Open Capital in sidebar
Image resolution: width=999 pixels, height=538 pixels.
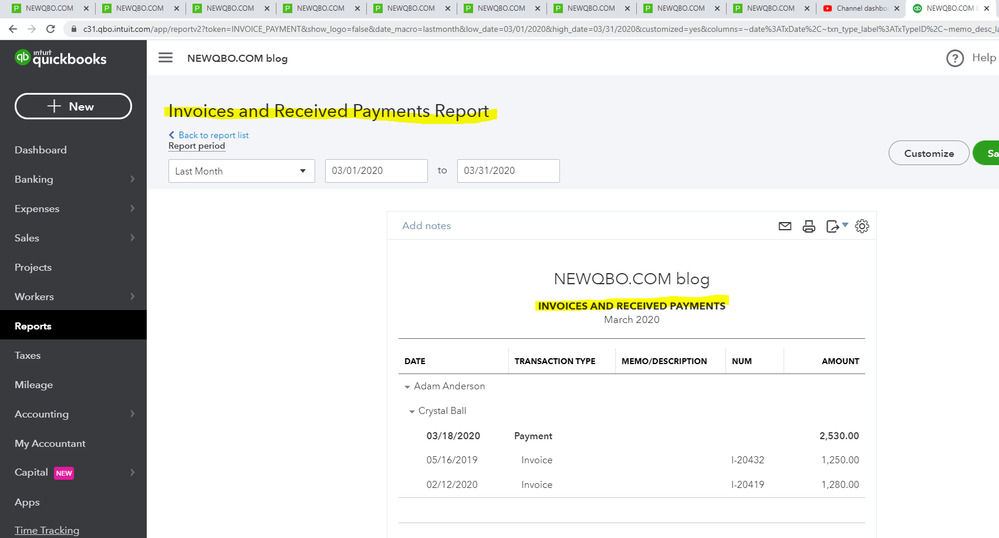31,472
